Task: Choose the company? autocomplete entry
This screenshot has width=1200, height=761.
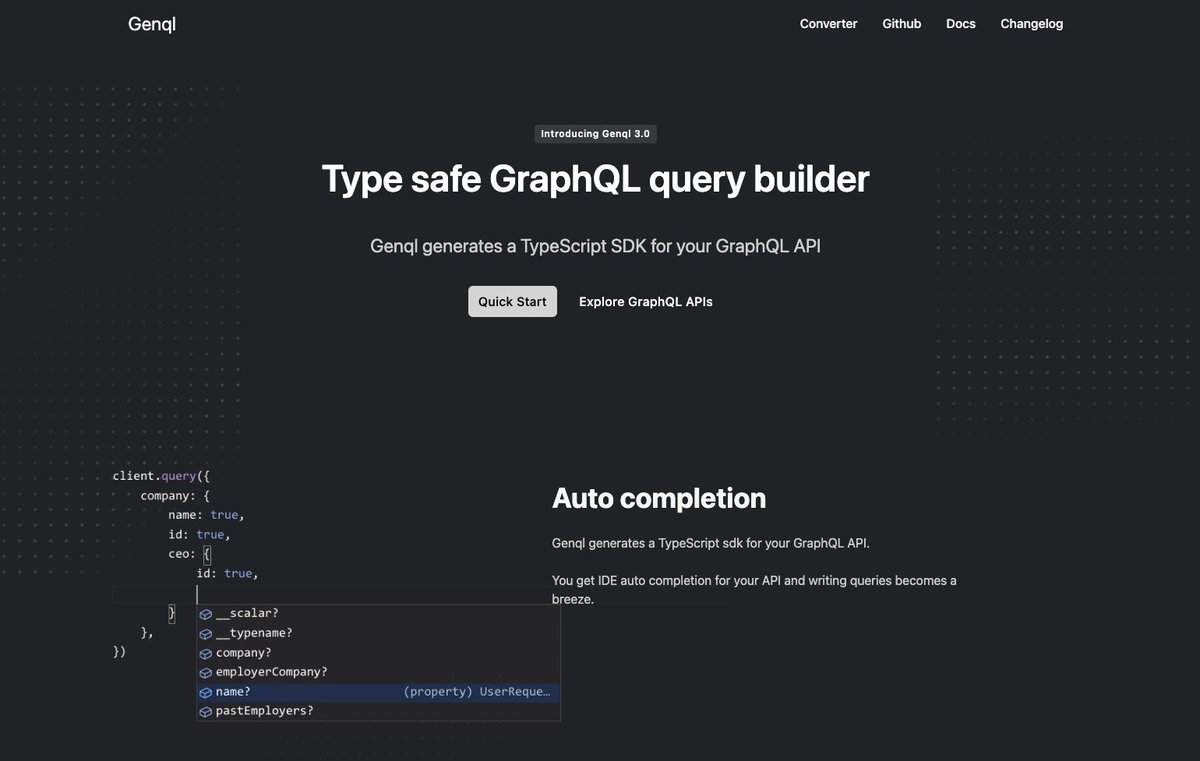Action: click(x=244, y=653)
